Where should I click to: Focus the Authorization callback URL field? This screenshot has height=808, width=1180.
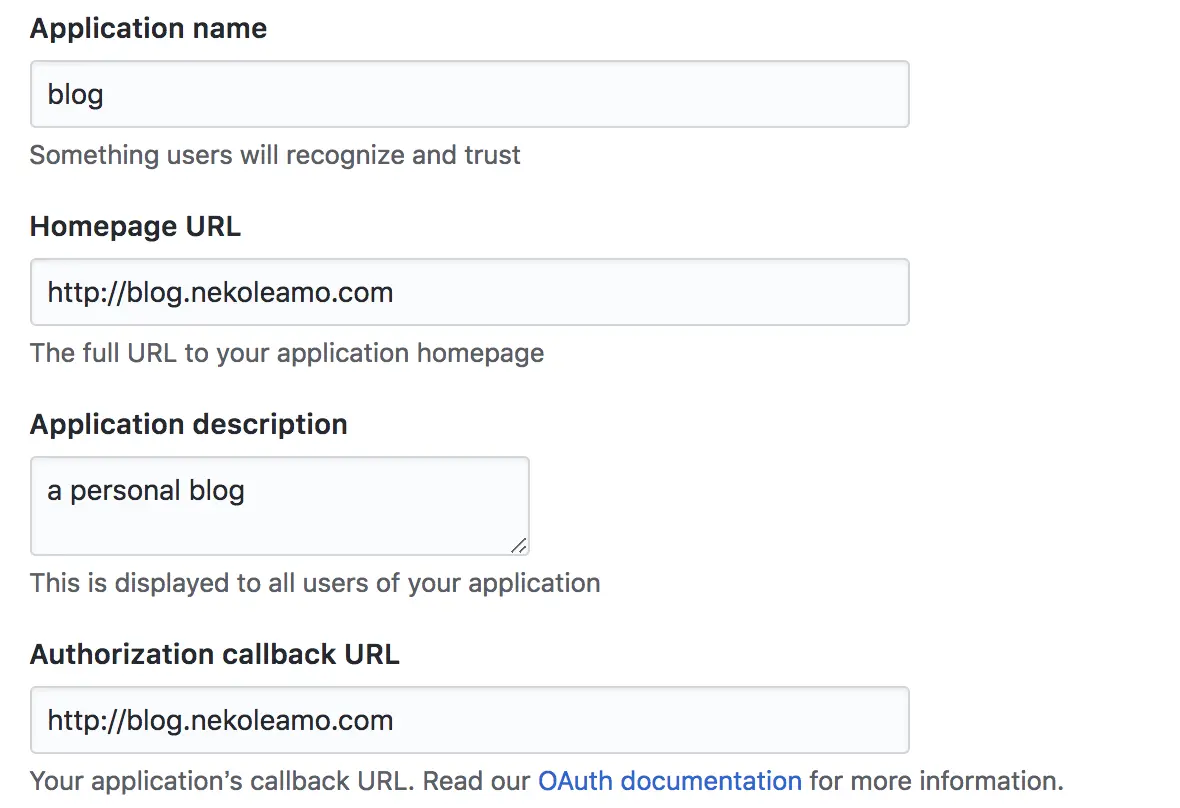[470, 720]
